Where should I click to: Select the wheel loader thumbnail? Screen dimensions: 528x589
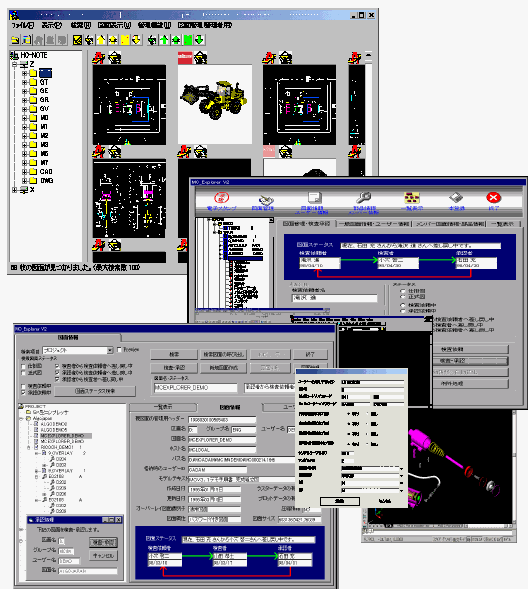(x=214, y=105)
